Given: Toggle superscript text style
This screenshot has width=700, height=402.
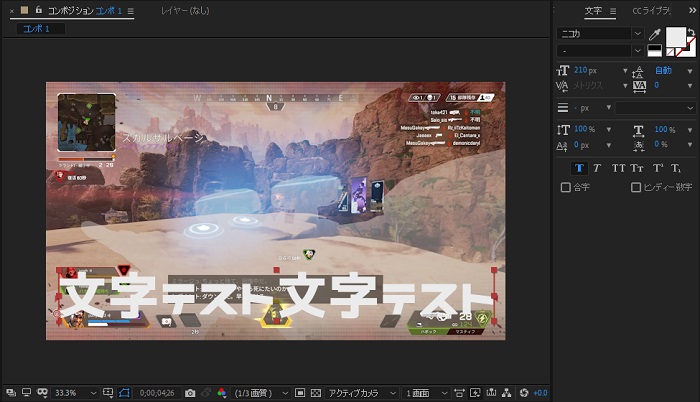Looking at the screenshot, I should pyautogui.click(x=657, y=168).
